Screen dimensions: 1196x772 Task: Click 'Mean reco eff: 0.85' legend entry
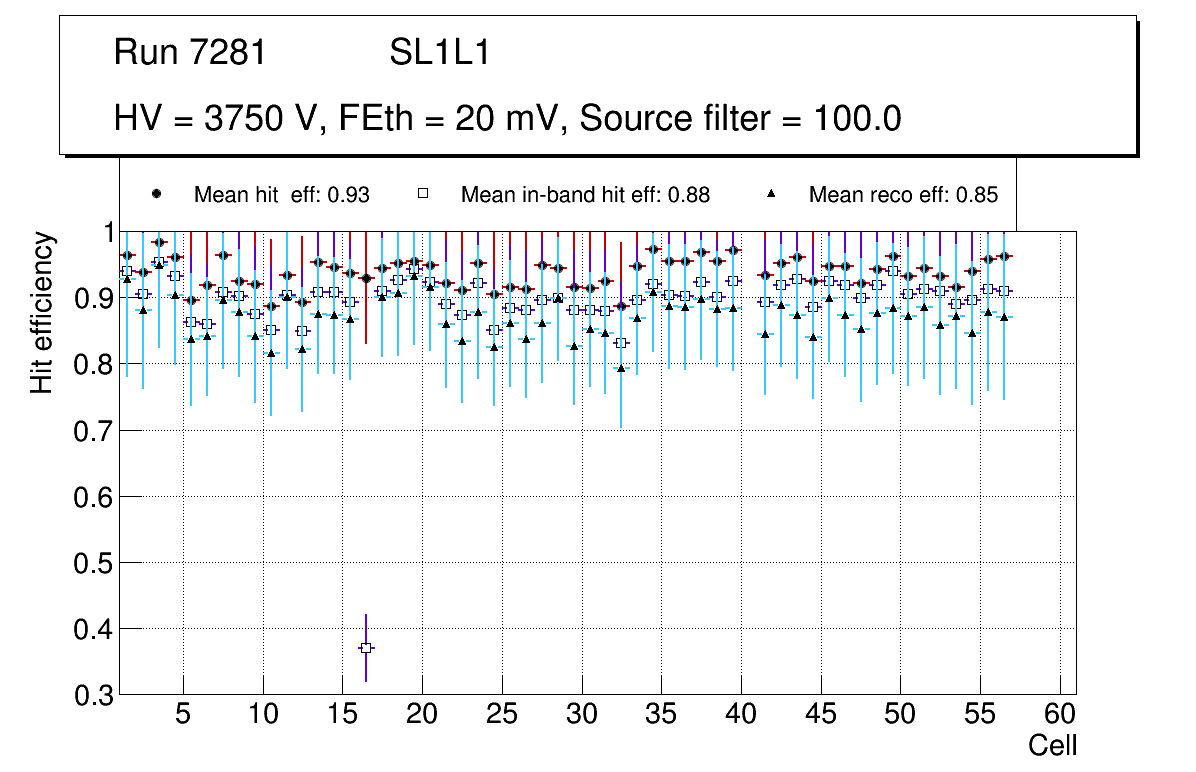902,195
